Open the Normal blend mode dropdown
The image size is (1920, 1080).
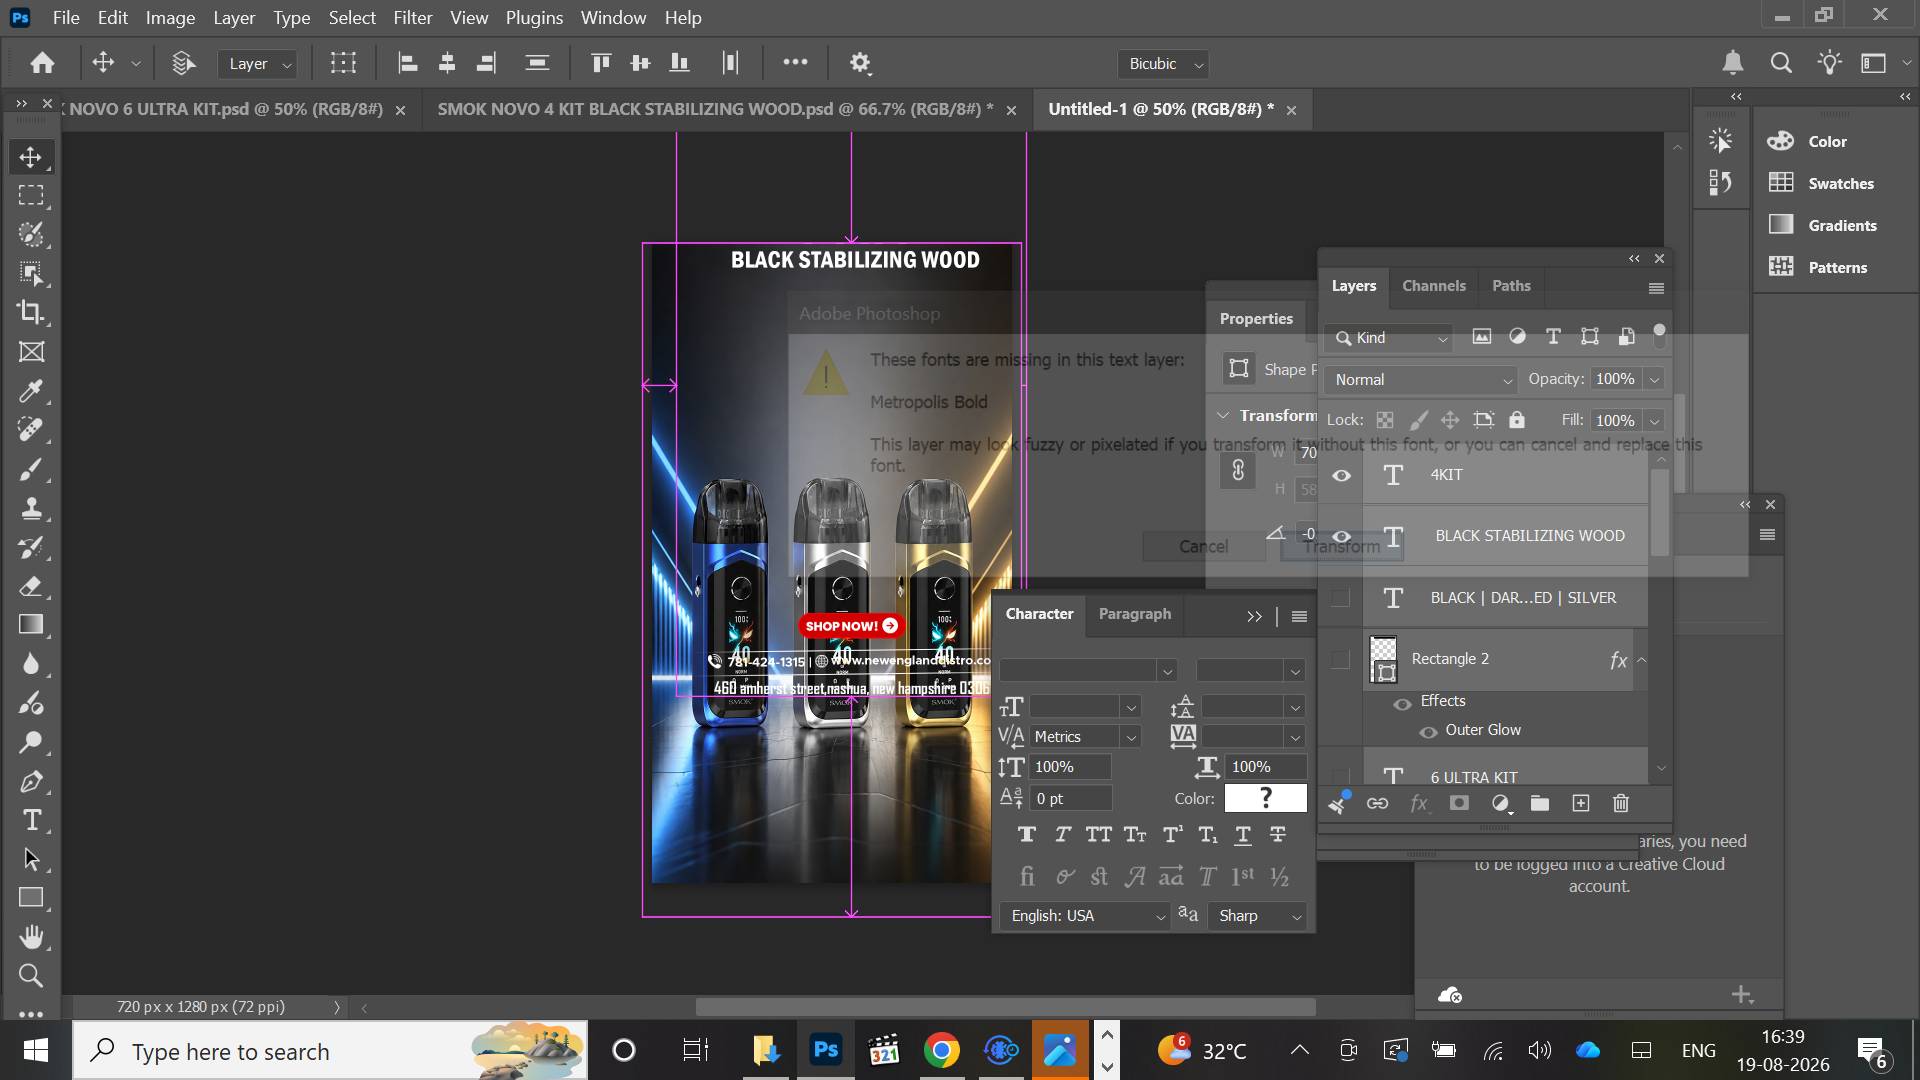[1421, 380]
